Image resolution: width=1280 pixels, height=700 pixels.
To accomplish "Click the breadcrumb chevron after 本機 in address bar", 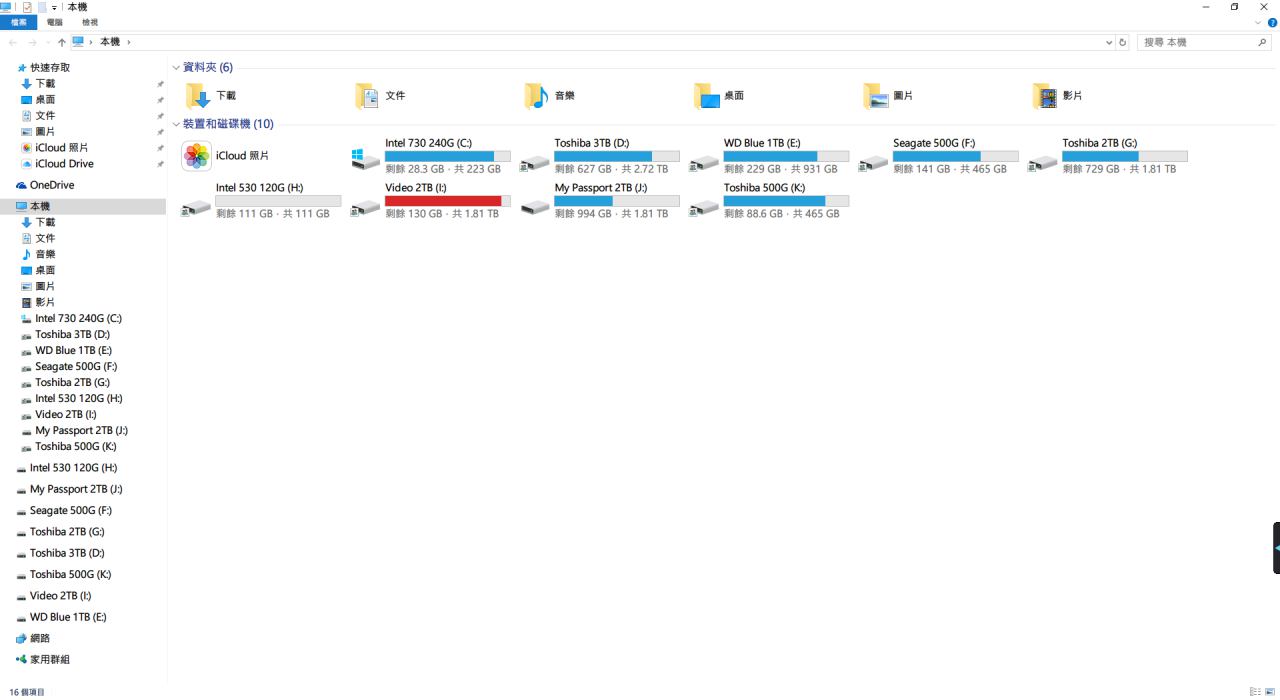I will pos(128,42).
